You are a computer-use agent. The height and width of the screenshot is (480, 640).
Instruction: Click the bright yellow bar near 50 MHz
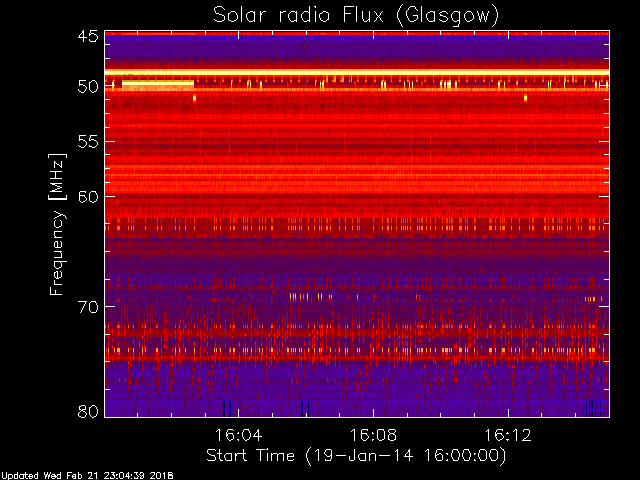click(158, 85)
